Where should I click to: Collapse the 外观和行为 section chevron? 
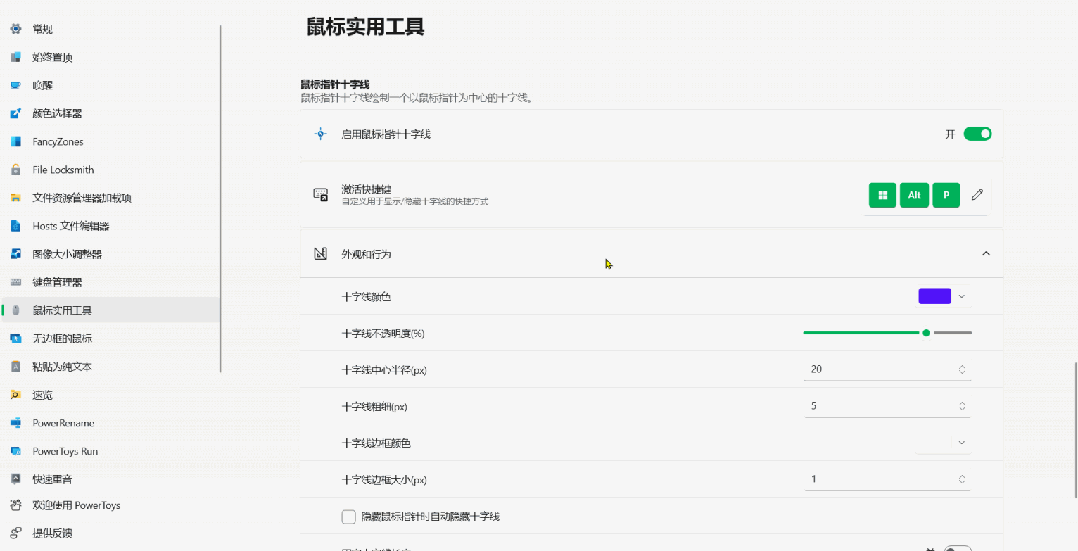986,254
